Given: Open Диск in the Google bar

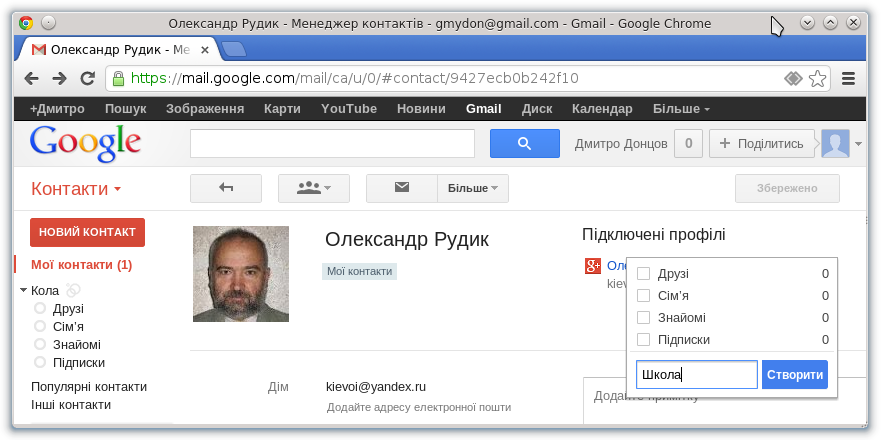Looking at the screenshot, I should tap(537, 108).
